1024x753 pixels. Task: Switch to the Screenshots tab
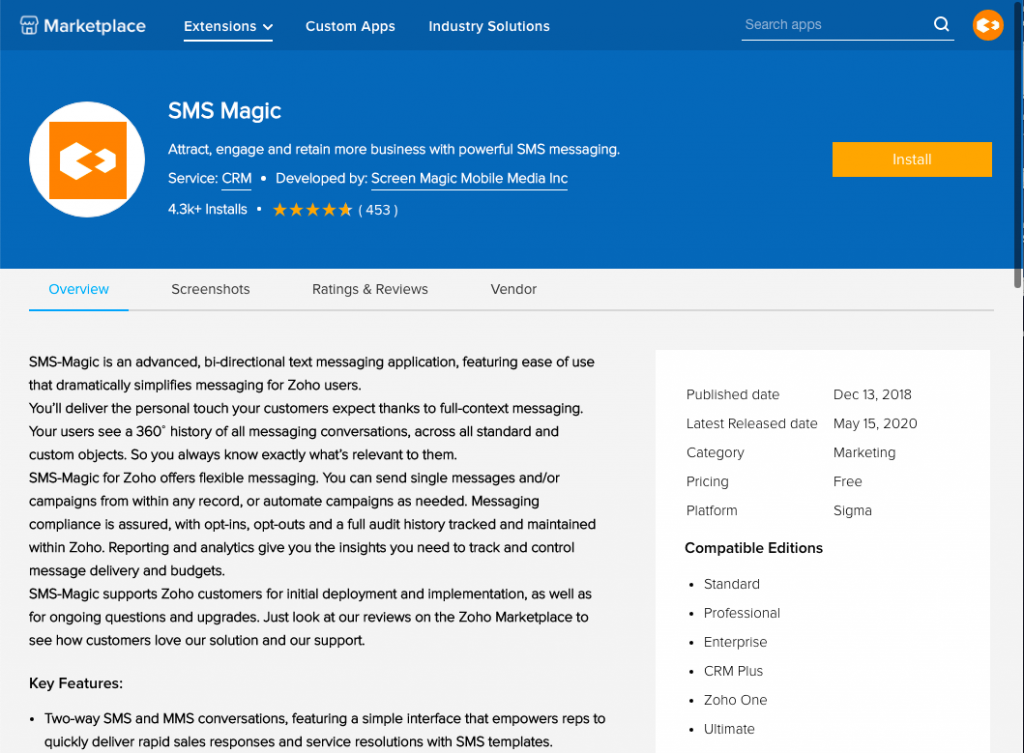(210, 289)
